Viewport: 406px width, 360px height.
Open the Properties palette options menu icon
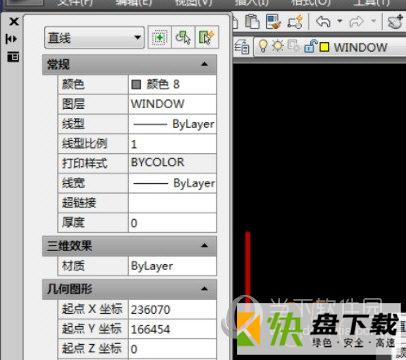tap(13, 57)
